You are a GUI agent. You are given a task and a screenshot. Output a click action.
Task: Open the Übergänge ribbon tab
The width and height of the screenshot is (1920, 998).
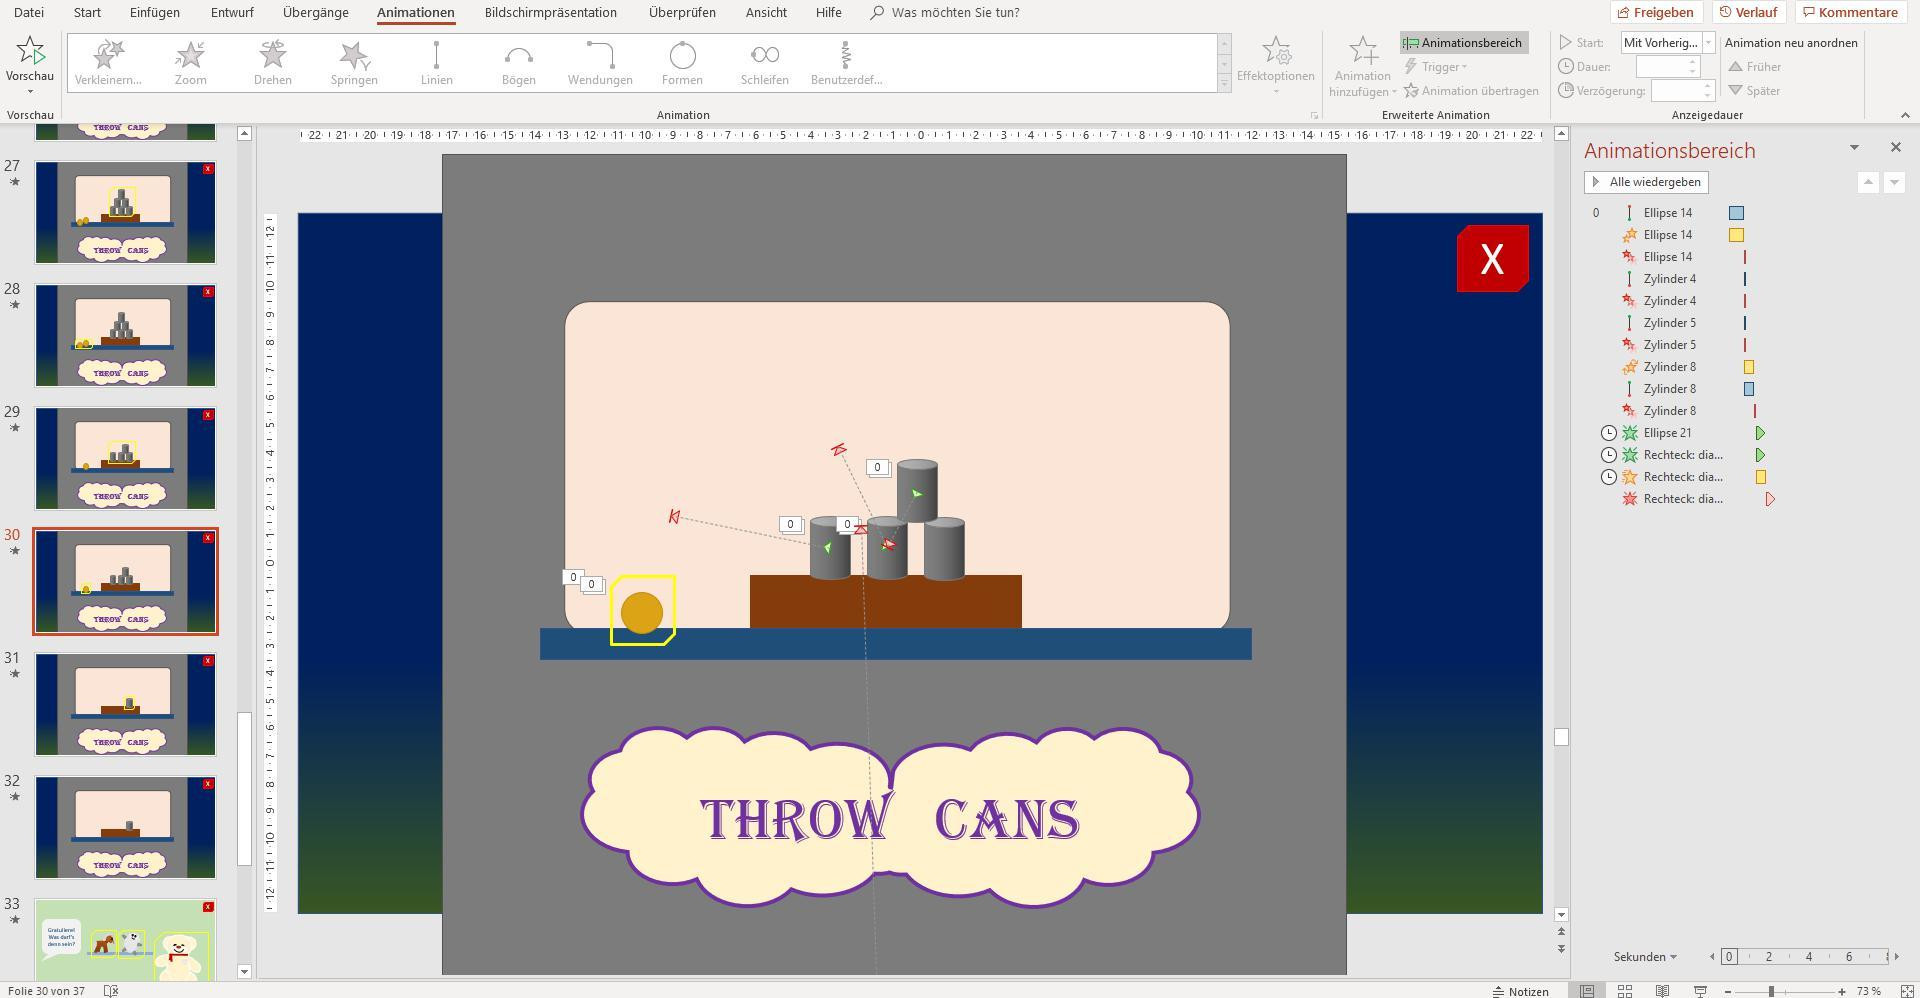(316, 13)
